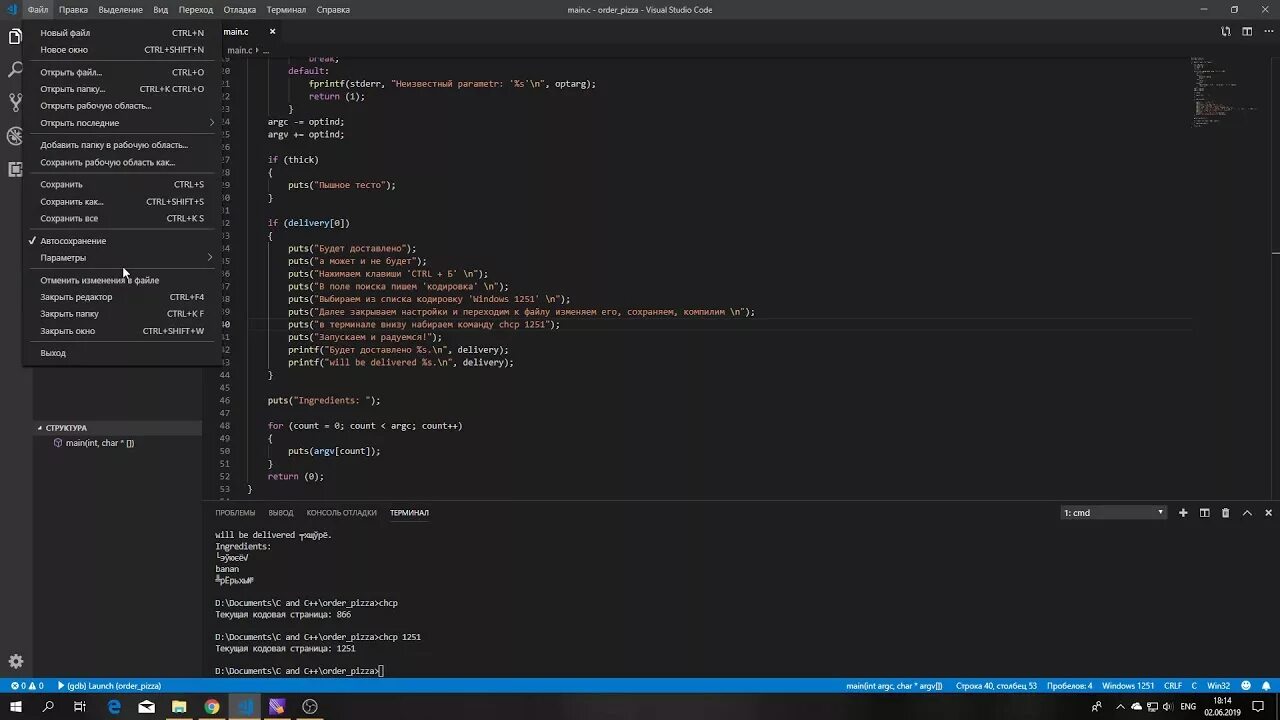Open the Debug view in activity bar
Image resolution: width=1280 pixels, height=720 pixels.
point(15,136)
